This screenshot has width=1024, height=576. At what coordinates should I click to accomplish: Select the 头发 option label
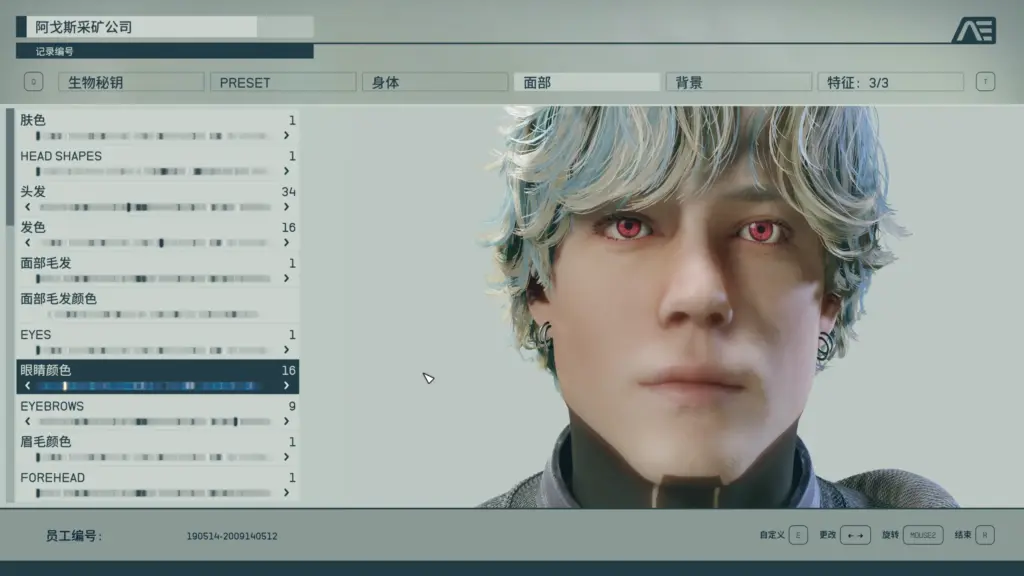coord(33,191)
